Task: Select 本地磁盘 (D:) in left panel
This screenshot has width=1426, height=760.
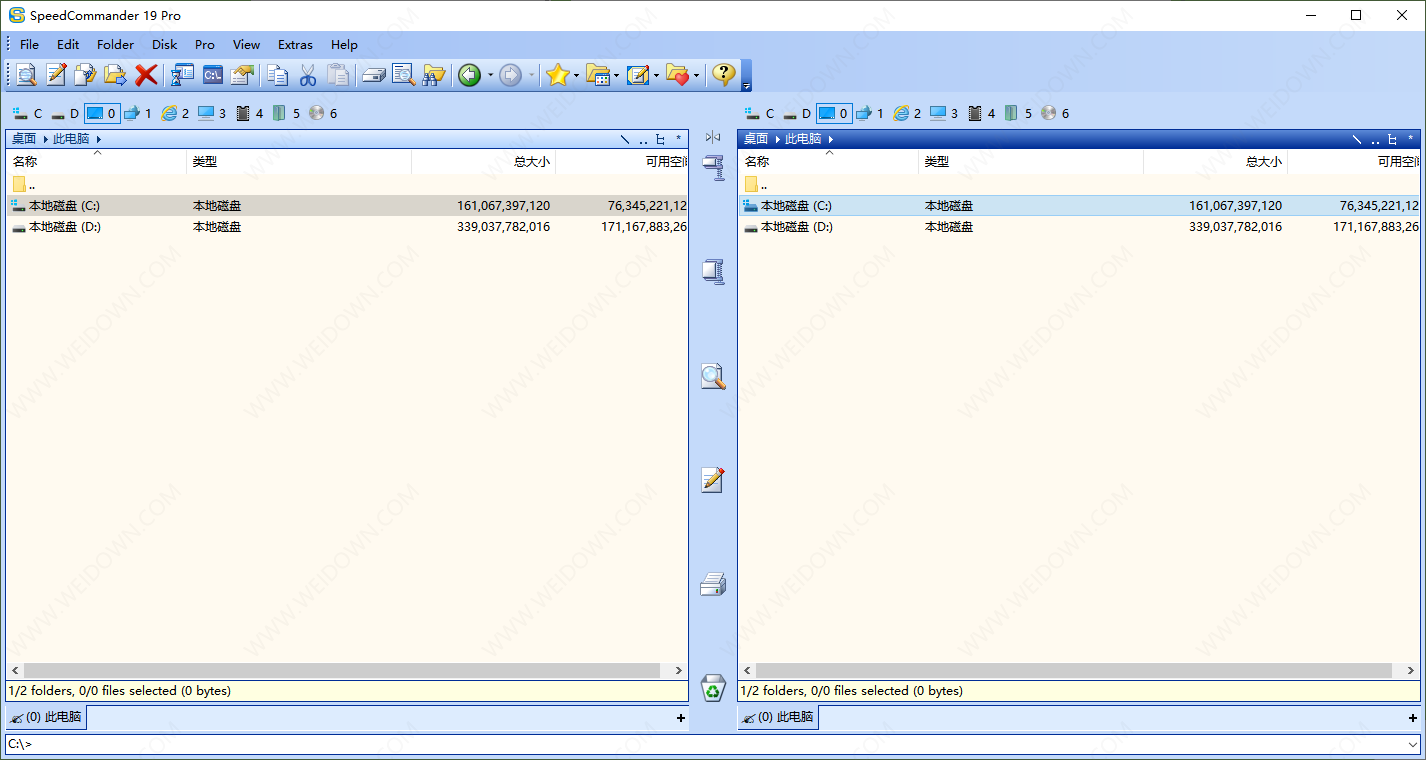Action: point(347,227)
